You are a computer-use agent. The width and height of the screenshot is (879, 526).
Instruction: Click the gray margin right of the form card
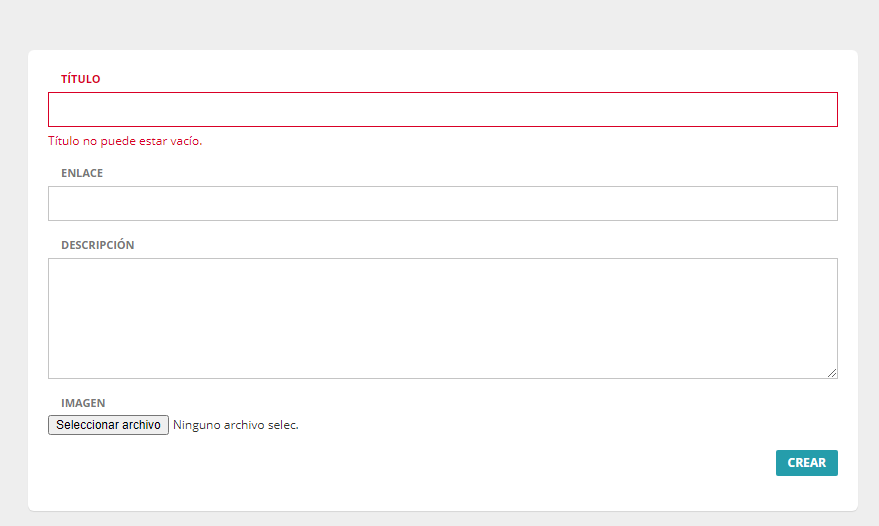tap(868, 280)
